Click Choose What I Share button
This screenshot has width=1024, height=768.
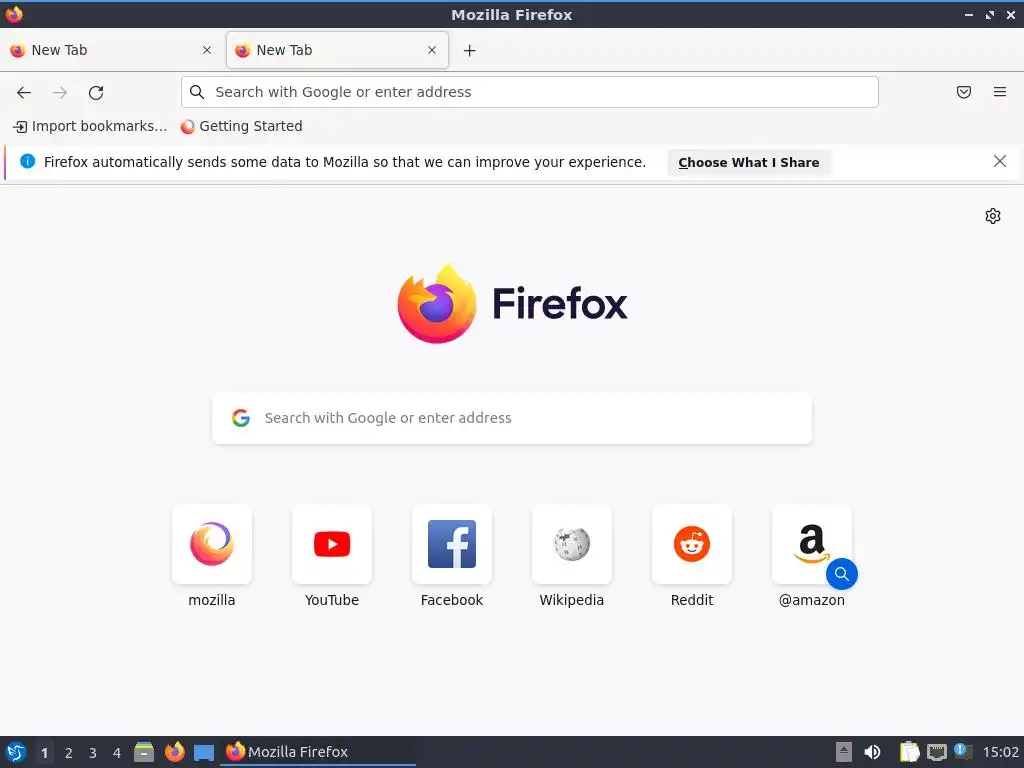[748, 163]
